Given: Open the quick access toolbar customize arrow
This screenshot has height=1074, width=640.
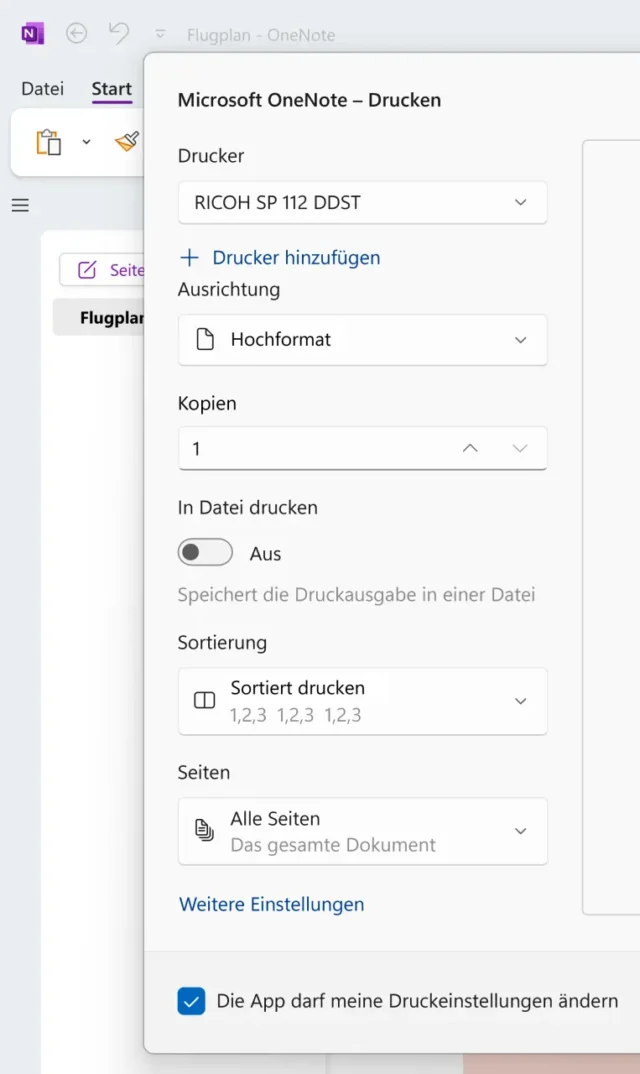Looking at the screenshot, I should coord(160,35).
